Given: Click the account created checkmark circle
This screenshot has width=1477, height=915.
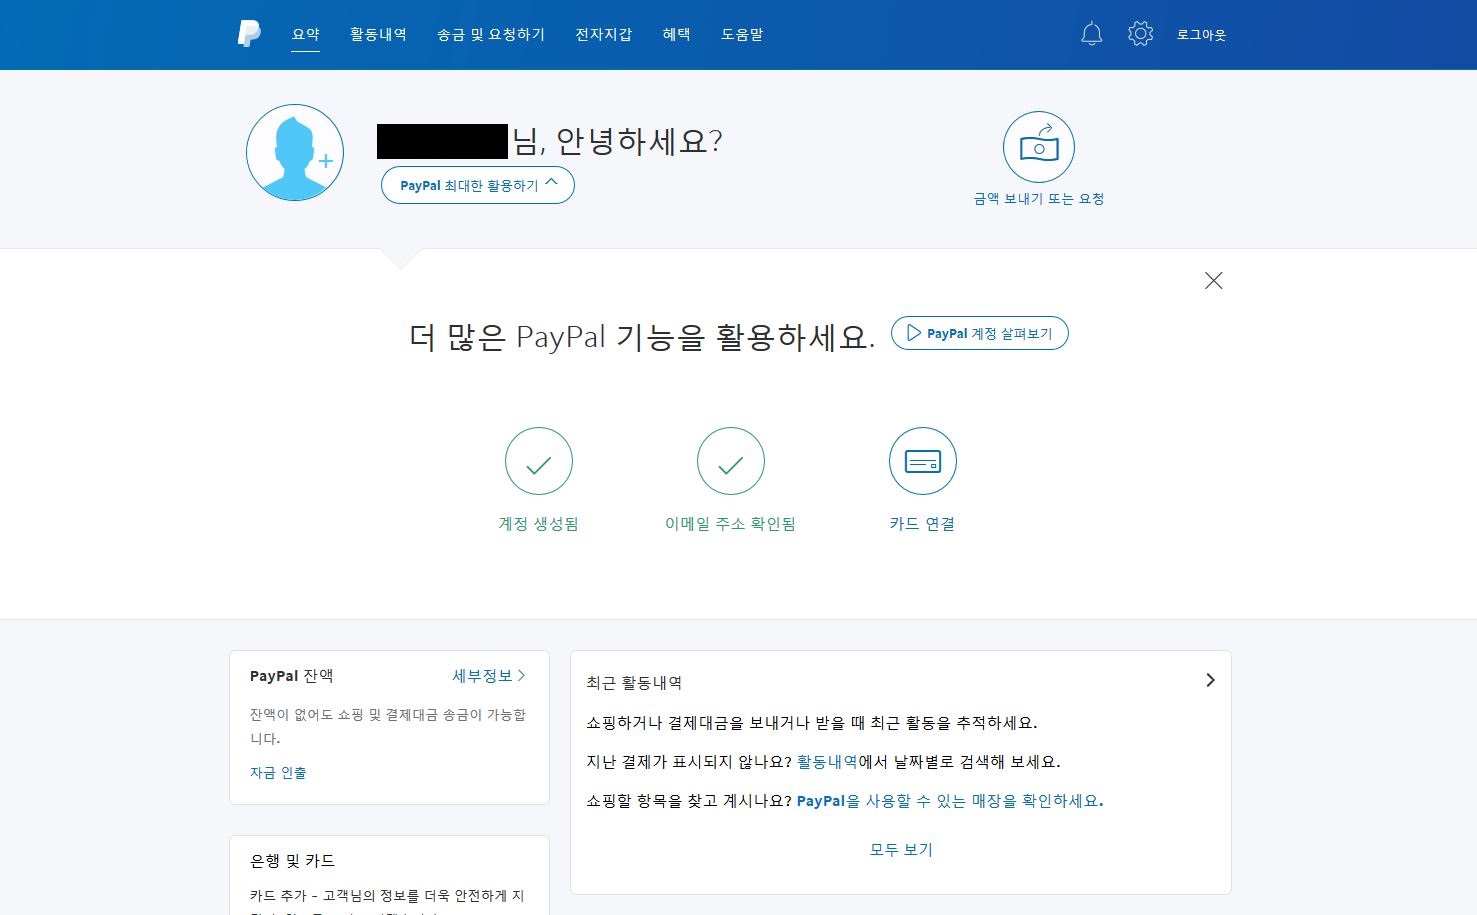Looking at the screenshot, I should click(x=539, y=461).
